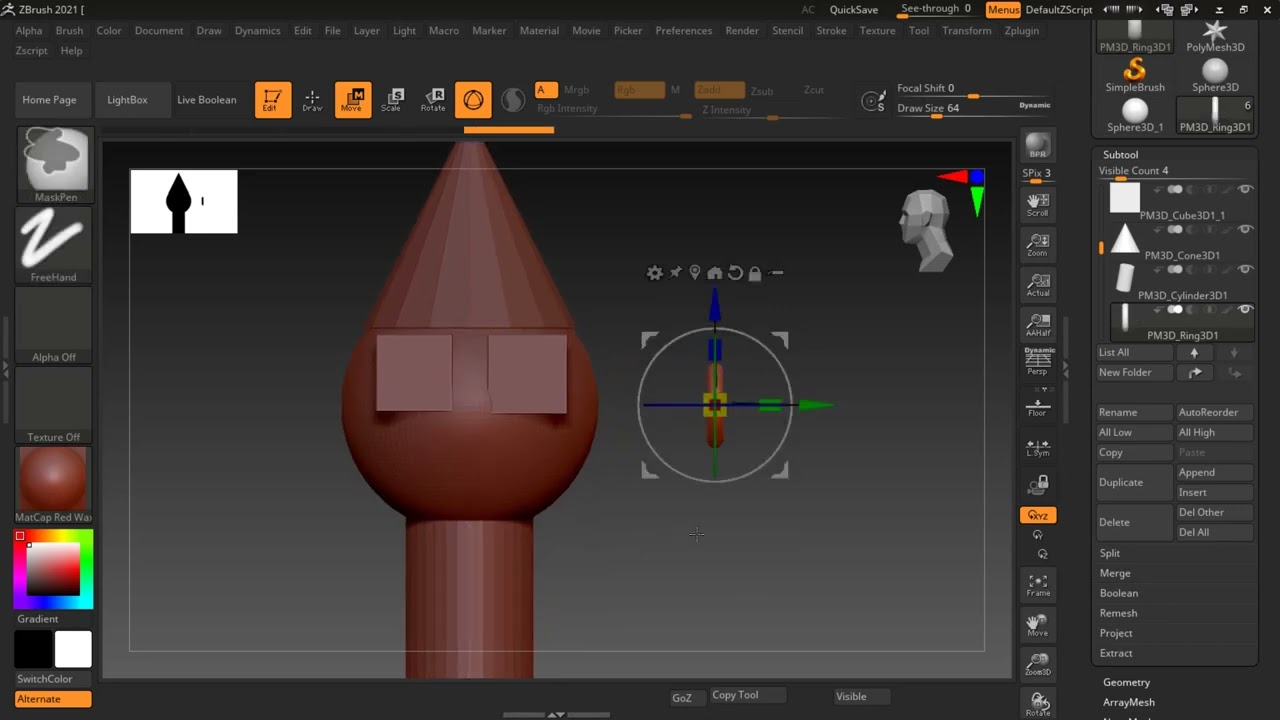Toggle Perspective (Persp) view
Viewport: 1280px width, 720px height.
pyautogui.click(x=1038, y=363)
